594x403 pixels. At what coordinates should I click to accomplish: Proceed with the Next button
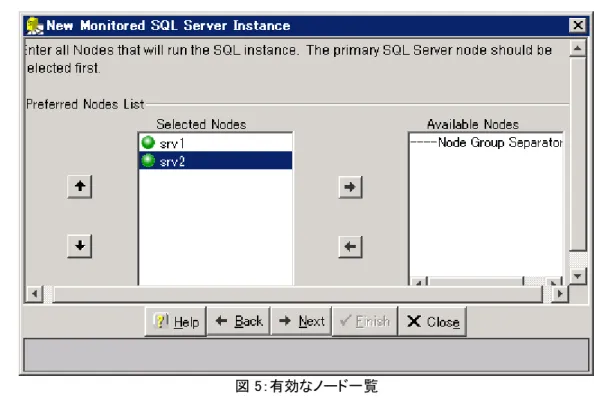[x=302, y=322]
